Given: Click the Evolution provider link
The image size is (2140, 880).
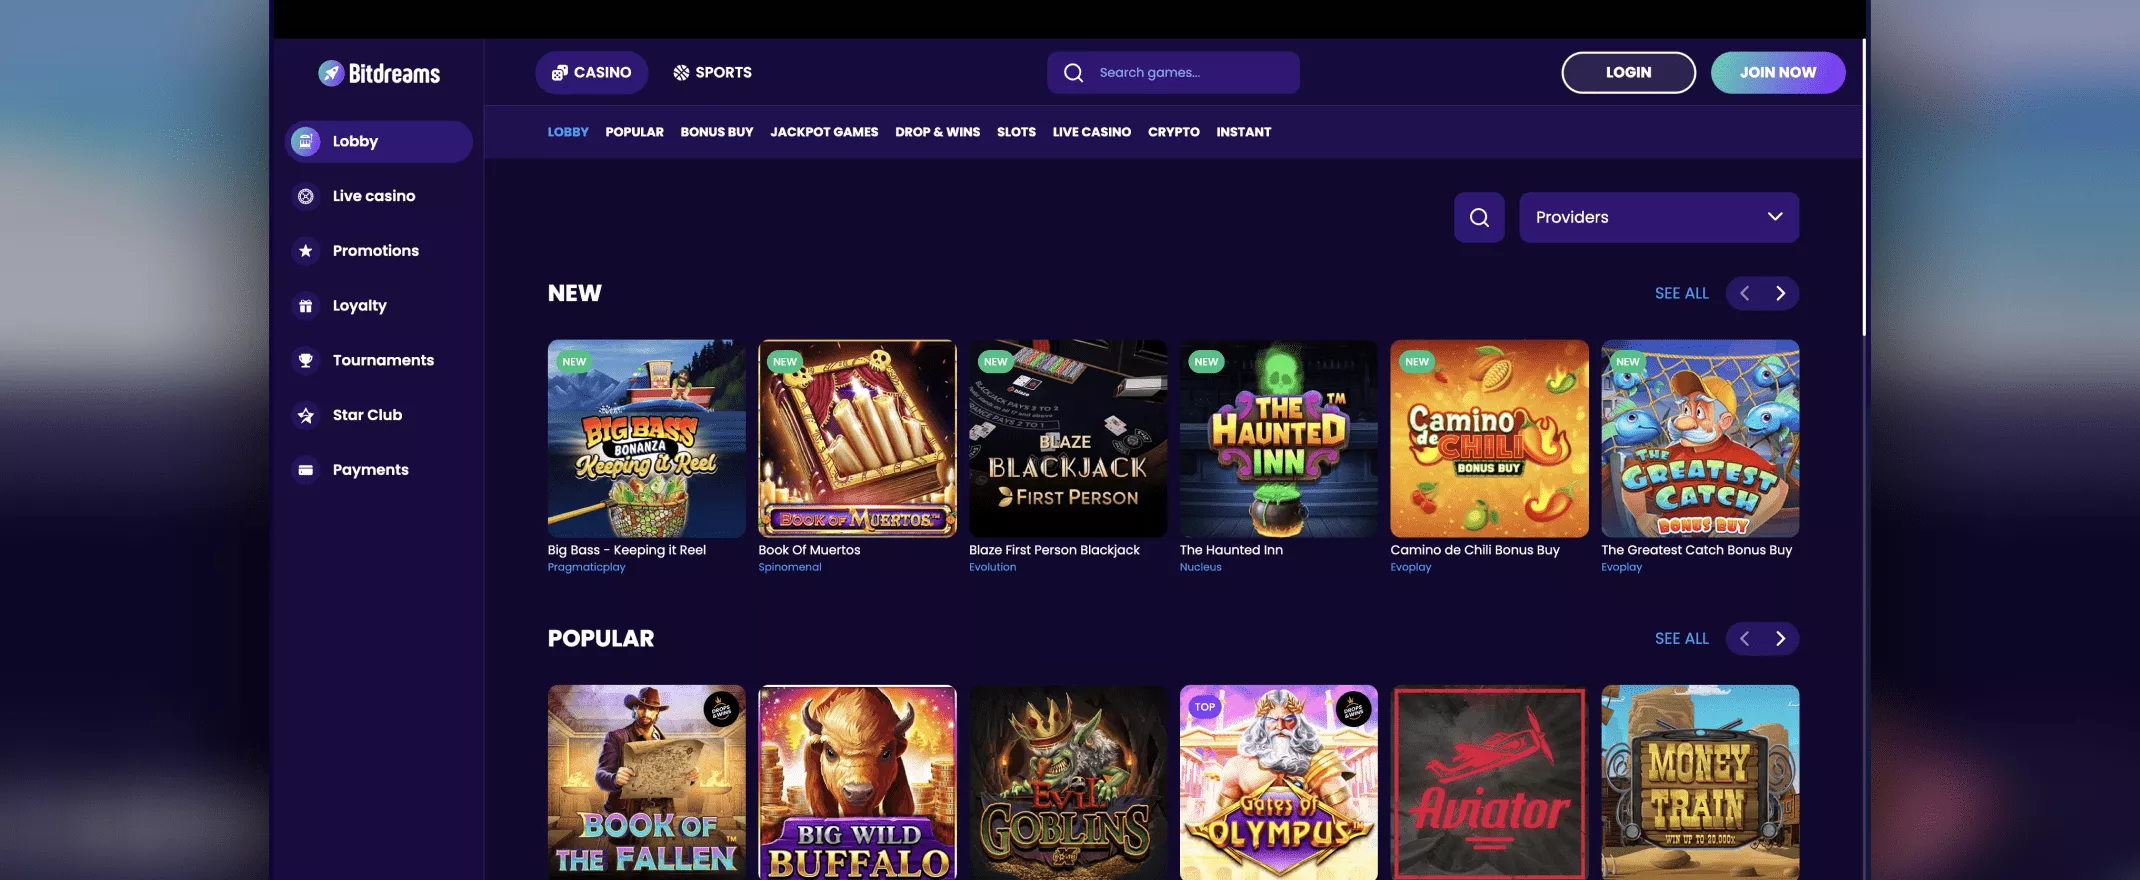Looking at the screenshot, I should point(992,567).
